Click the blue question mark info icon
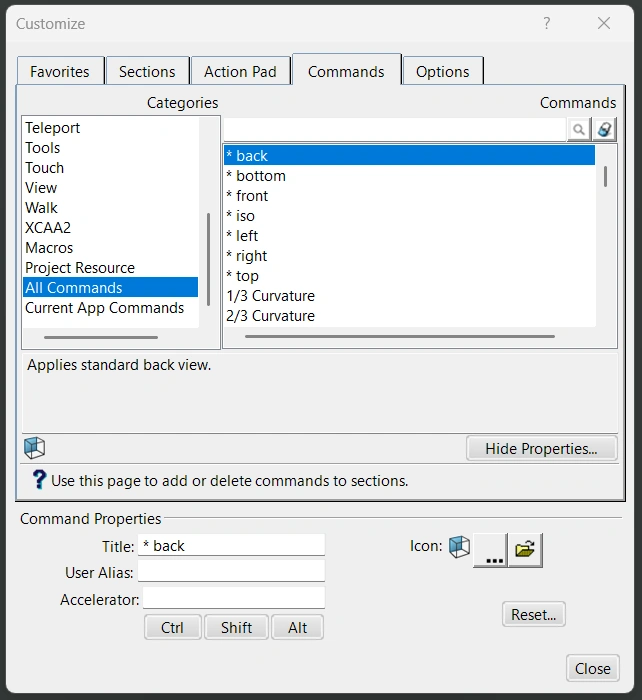 pyautogui.click(x=39, y=480)
